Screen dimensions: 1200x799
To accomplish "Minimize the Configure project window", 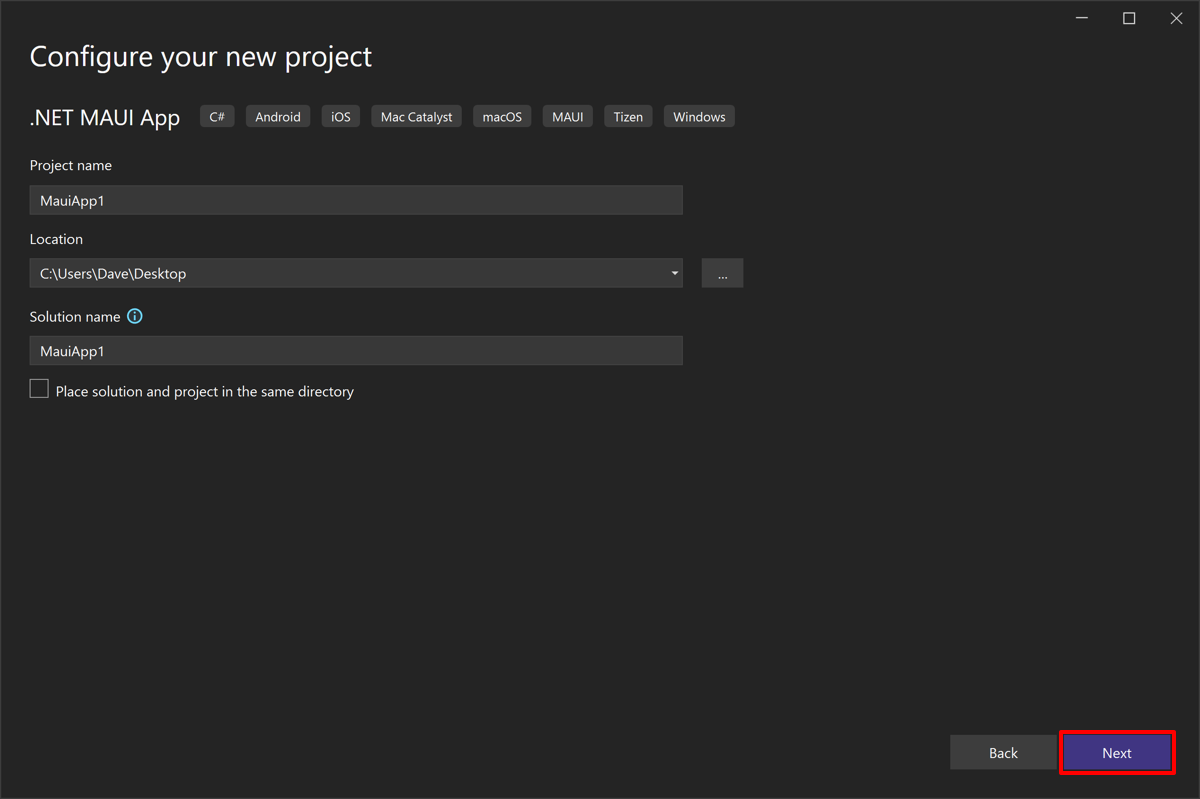I will [x=1081, y=17].
